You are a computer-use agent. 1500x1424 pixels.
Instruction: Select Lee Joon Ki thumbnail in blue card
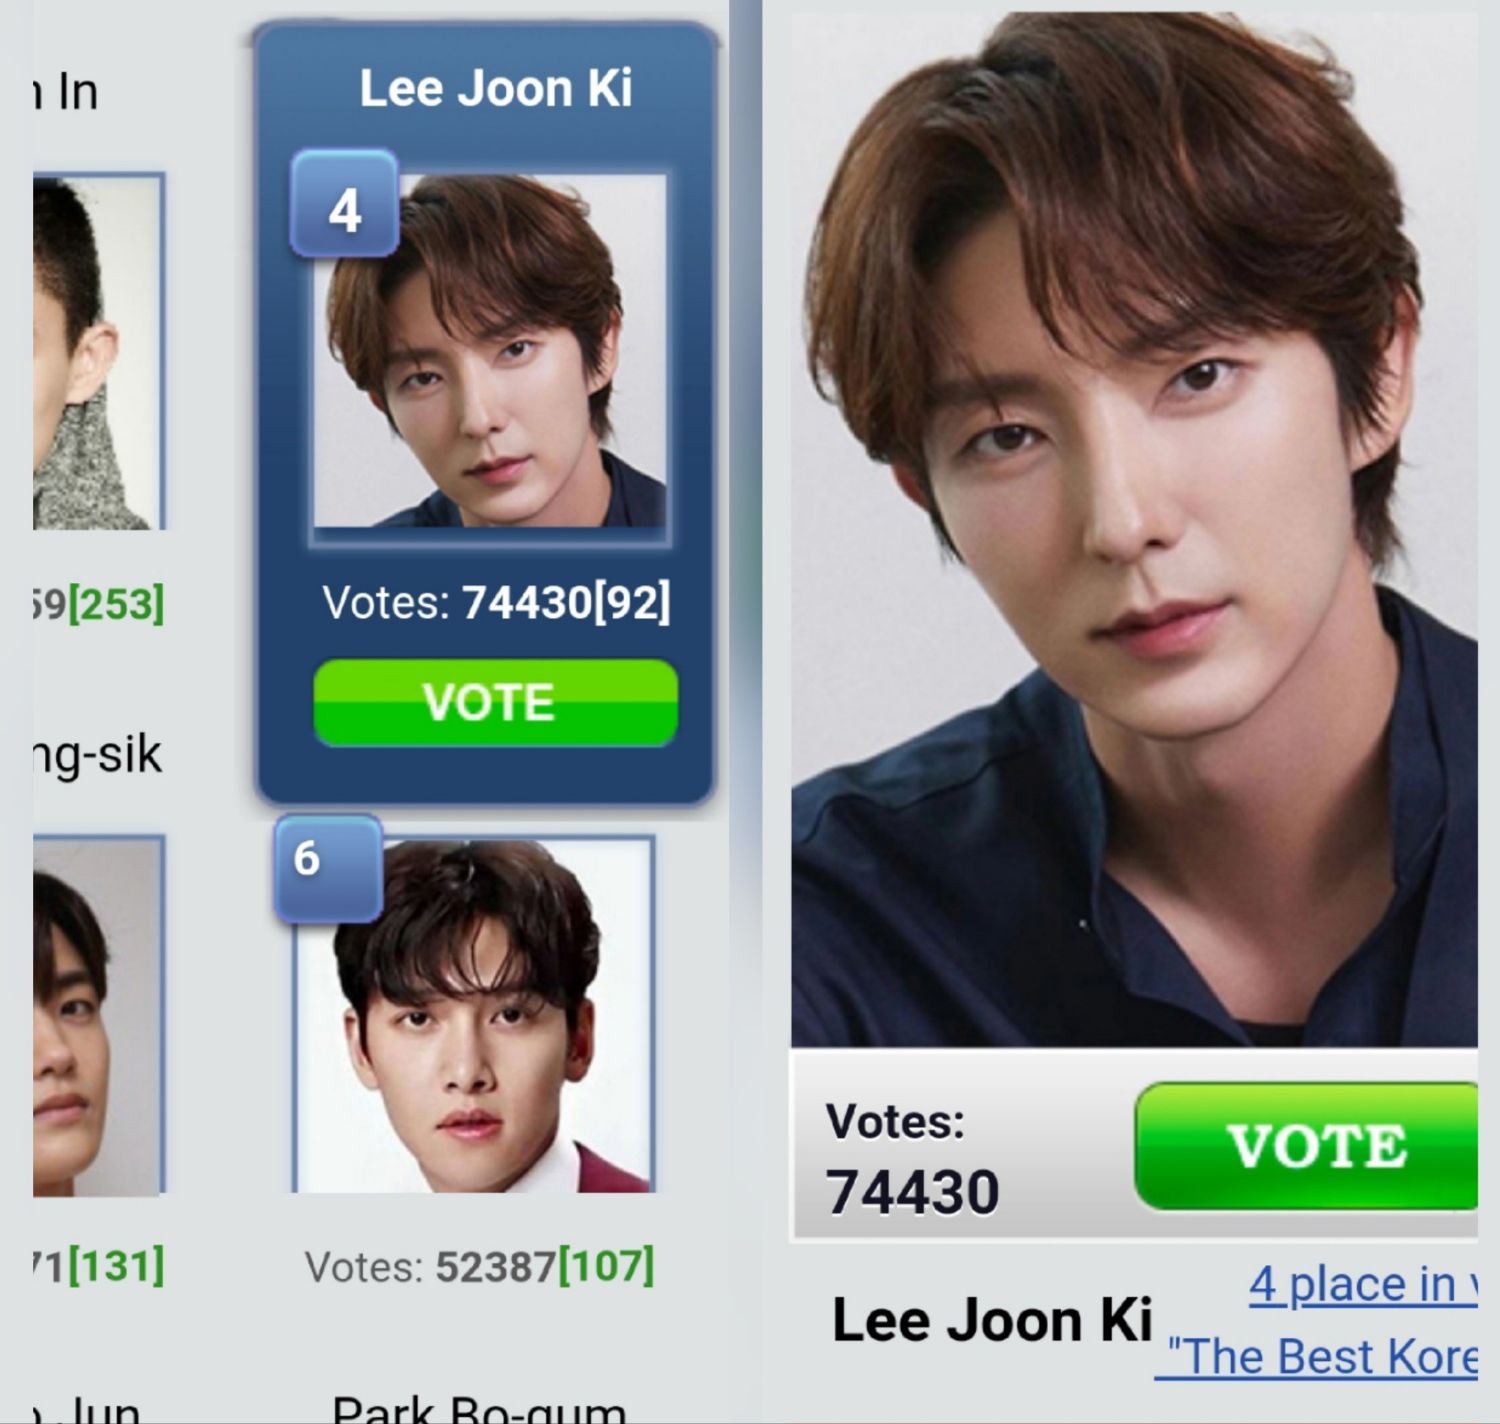pos(490,351)
